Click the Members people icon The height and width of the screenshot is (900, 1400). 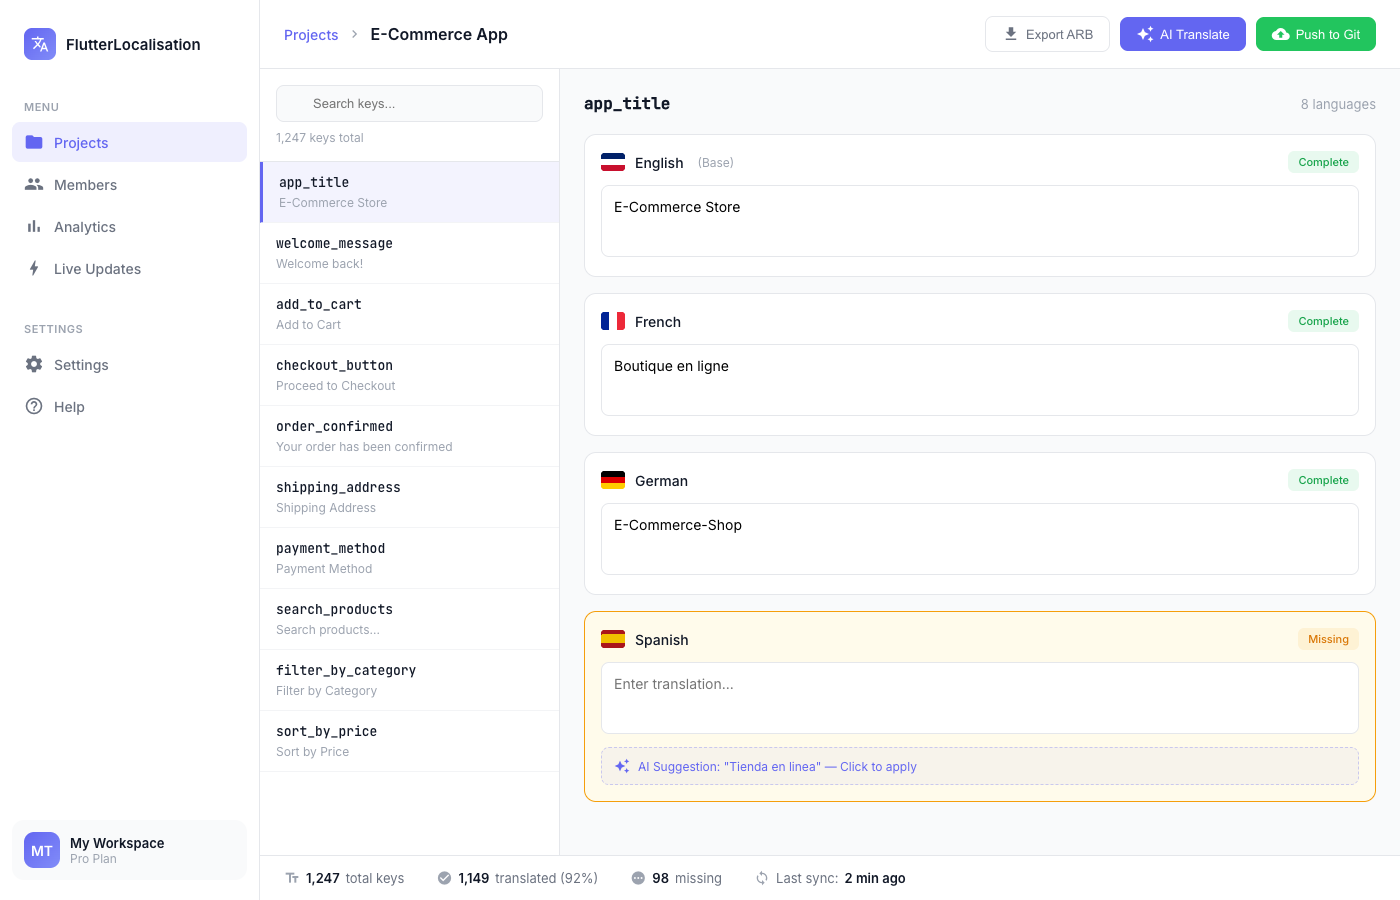tap(35, 184)
